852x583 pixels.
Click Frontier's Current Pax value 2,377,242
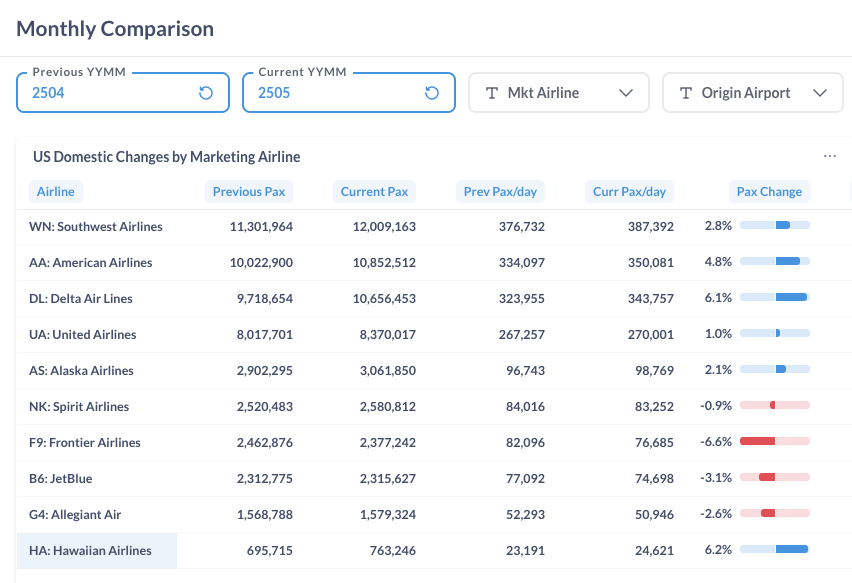coord(387,442)
